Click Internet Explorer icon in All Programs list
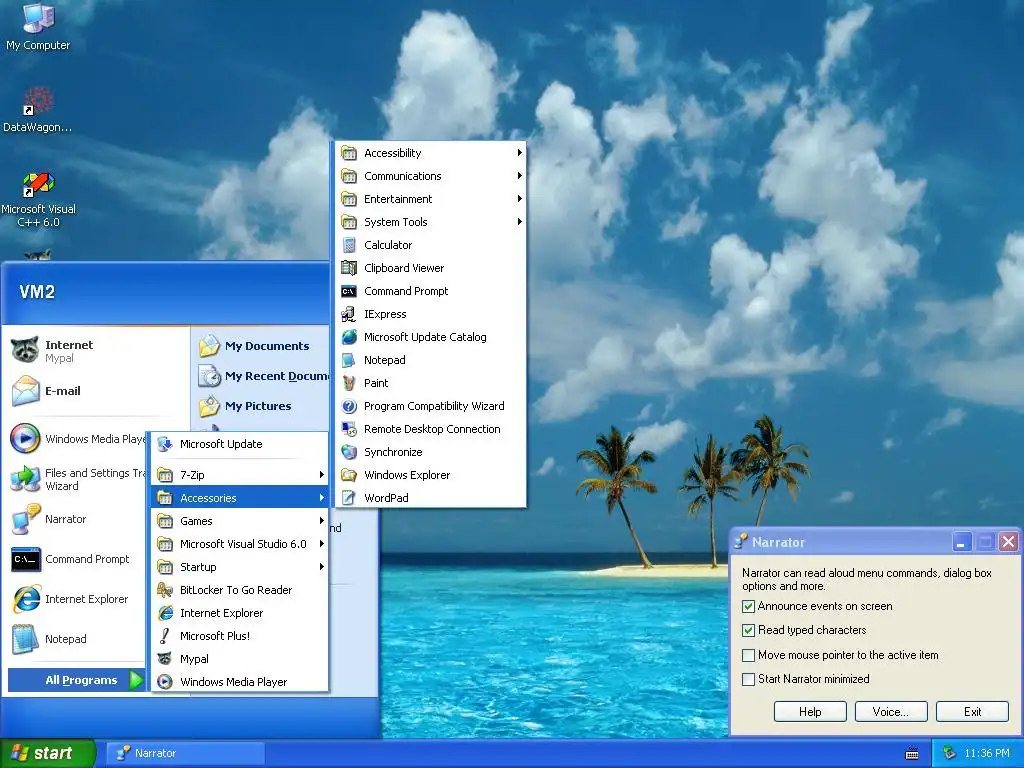 point(165,613)
